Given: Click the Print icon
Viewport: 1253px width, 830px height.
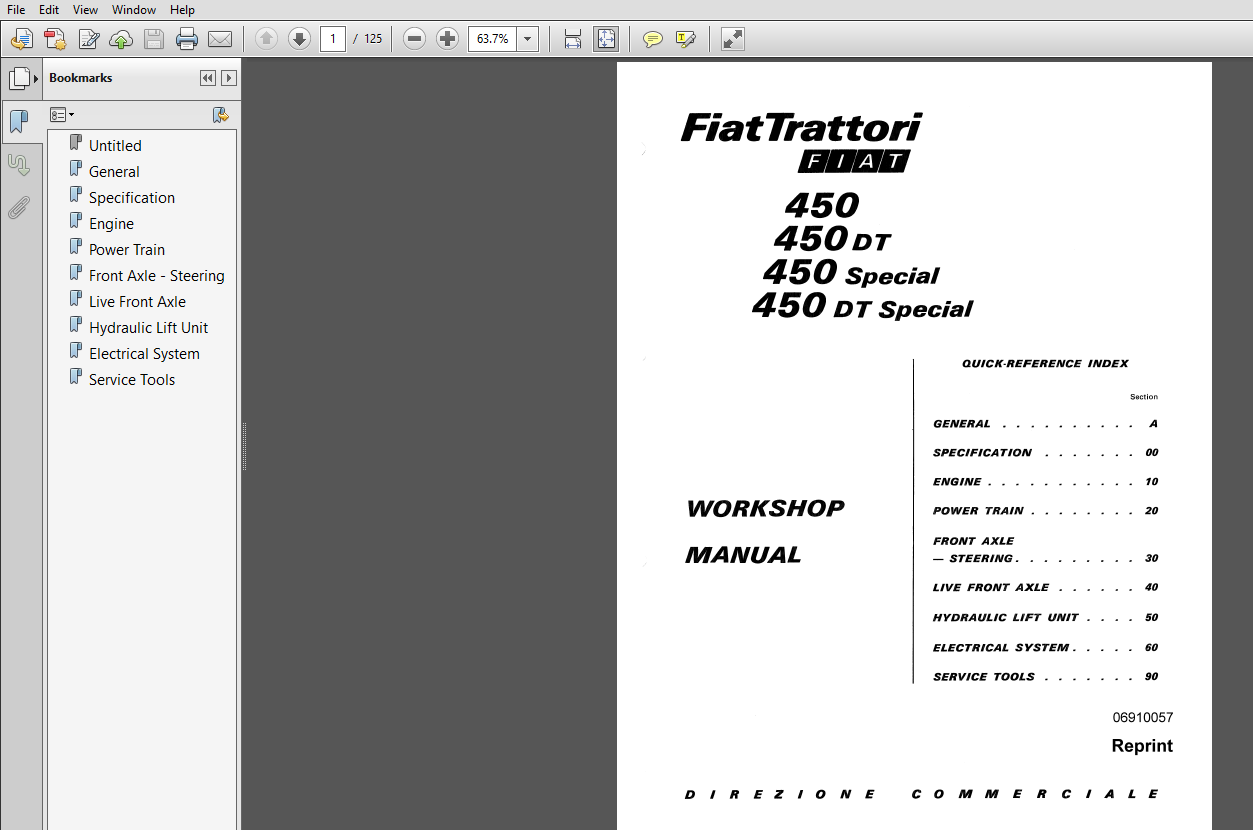Looking at the screenshot, I should coord(187,39).
